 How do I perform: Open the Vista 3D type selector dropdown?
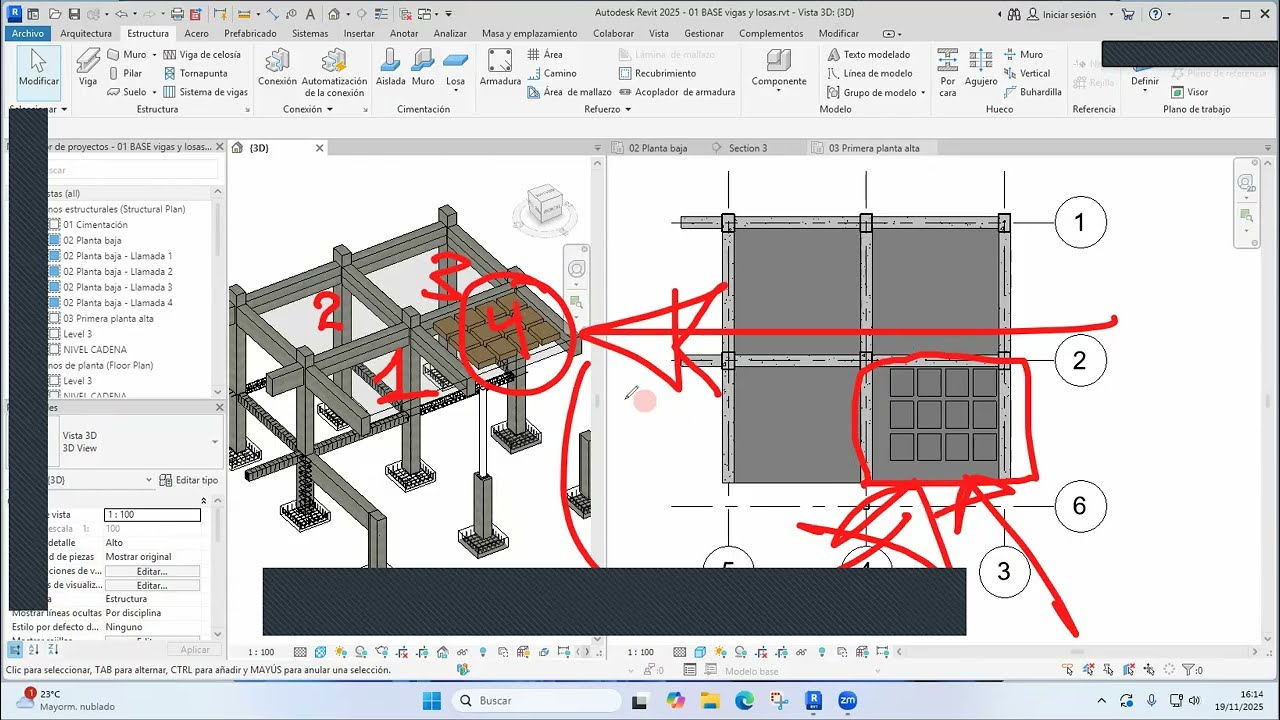(215, 441)
